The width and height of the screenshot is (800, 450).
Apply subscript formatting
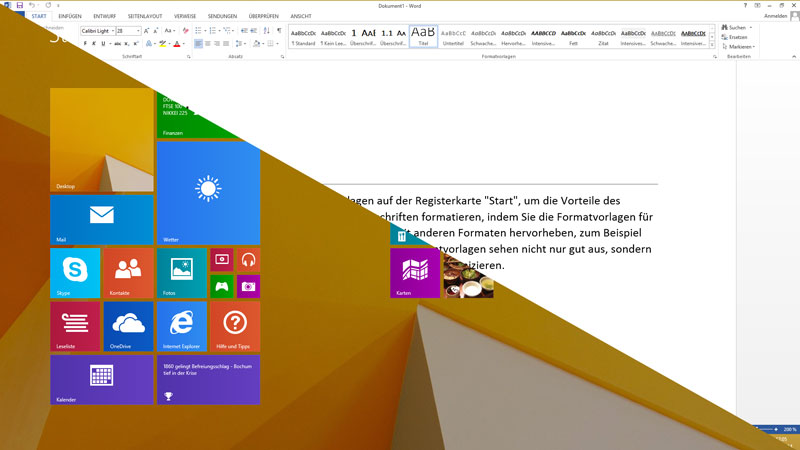pos(127,44)
